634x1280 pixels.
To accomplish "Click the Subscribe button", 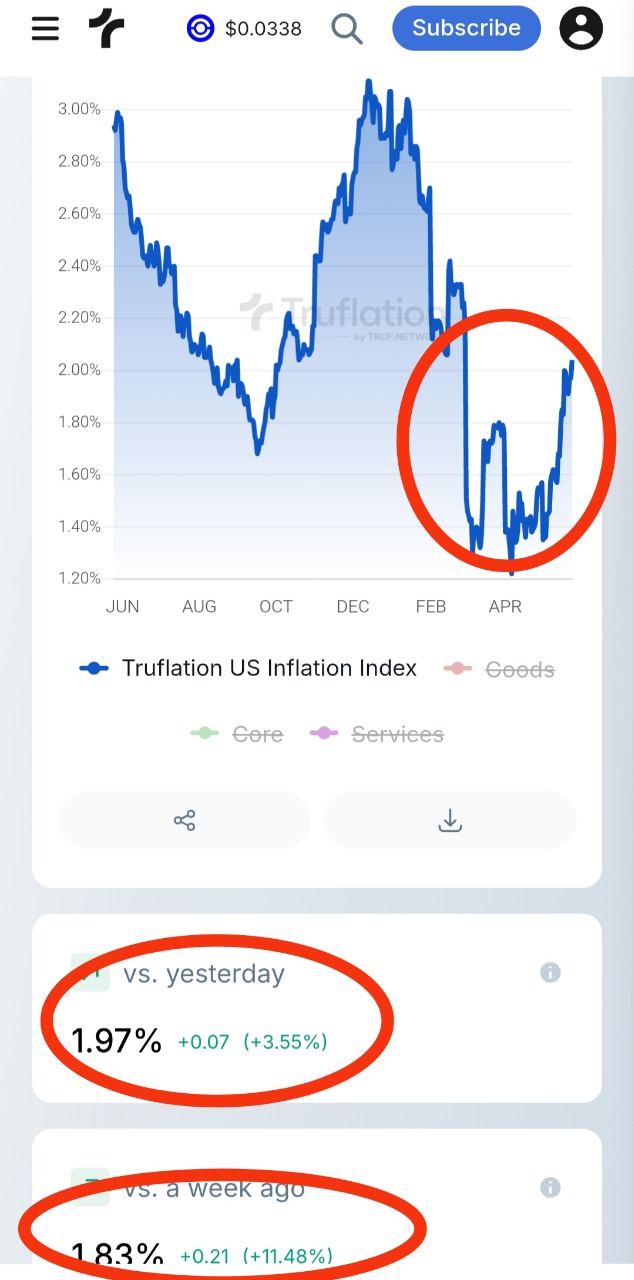I will point(466,28).
